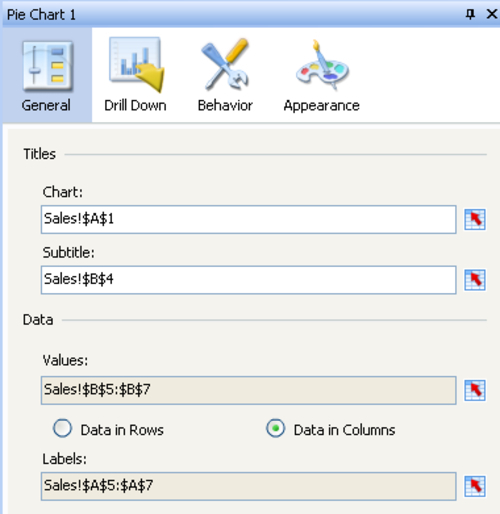The width and height of the screenshot is (500, 514).
Task: Switch to the Drill Down tab
Action: click(x=135, y=75)
